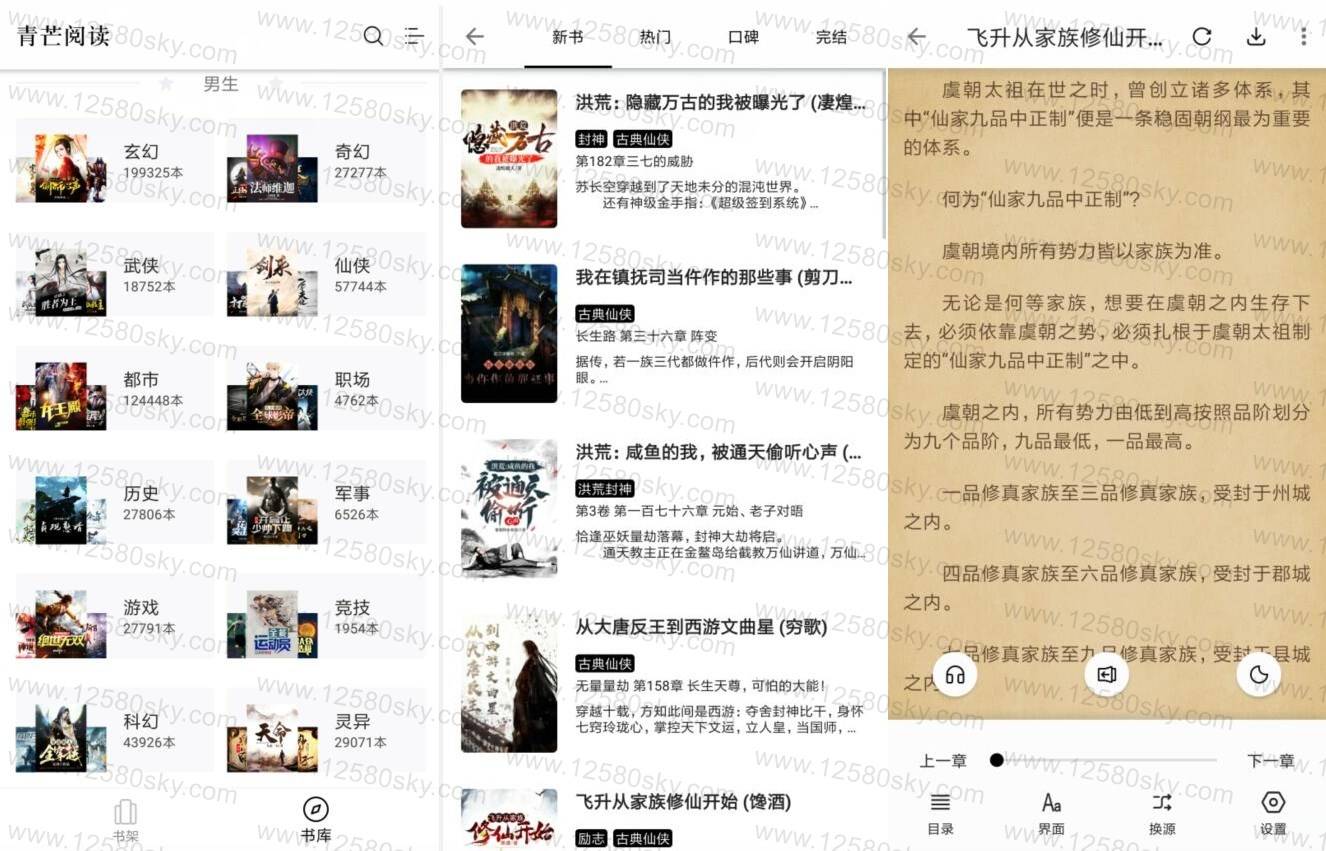Open the 历史 category
Image resolution: width=1326 pixels, height=851 pixels.
coord(115,503)
